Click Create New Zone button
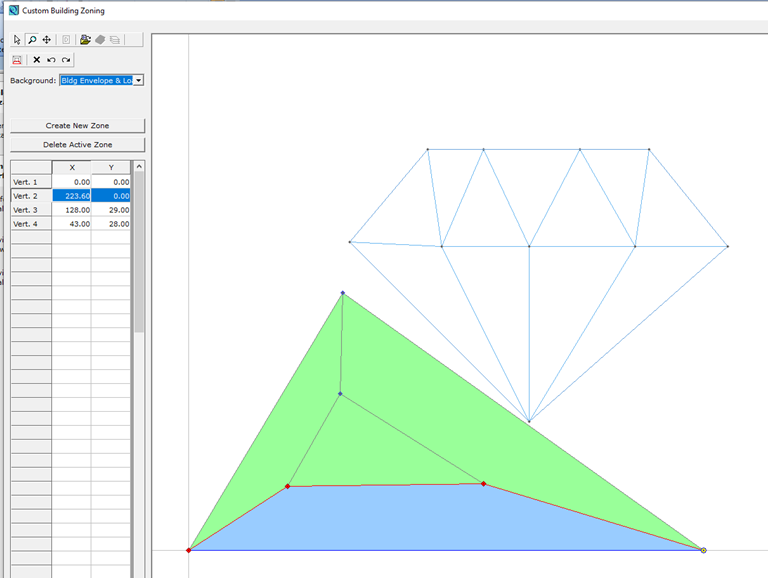The width and height of the screenshot is (768, 578). pyautogui.click(x=77, y=125)
